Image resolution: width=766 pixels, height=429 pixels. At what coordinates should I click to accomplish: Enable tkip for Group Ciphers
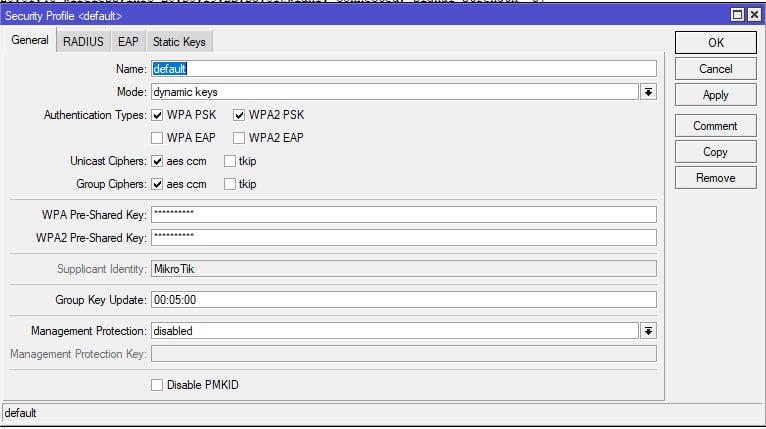230,184
